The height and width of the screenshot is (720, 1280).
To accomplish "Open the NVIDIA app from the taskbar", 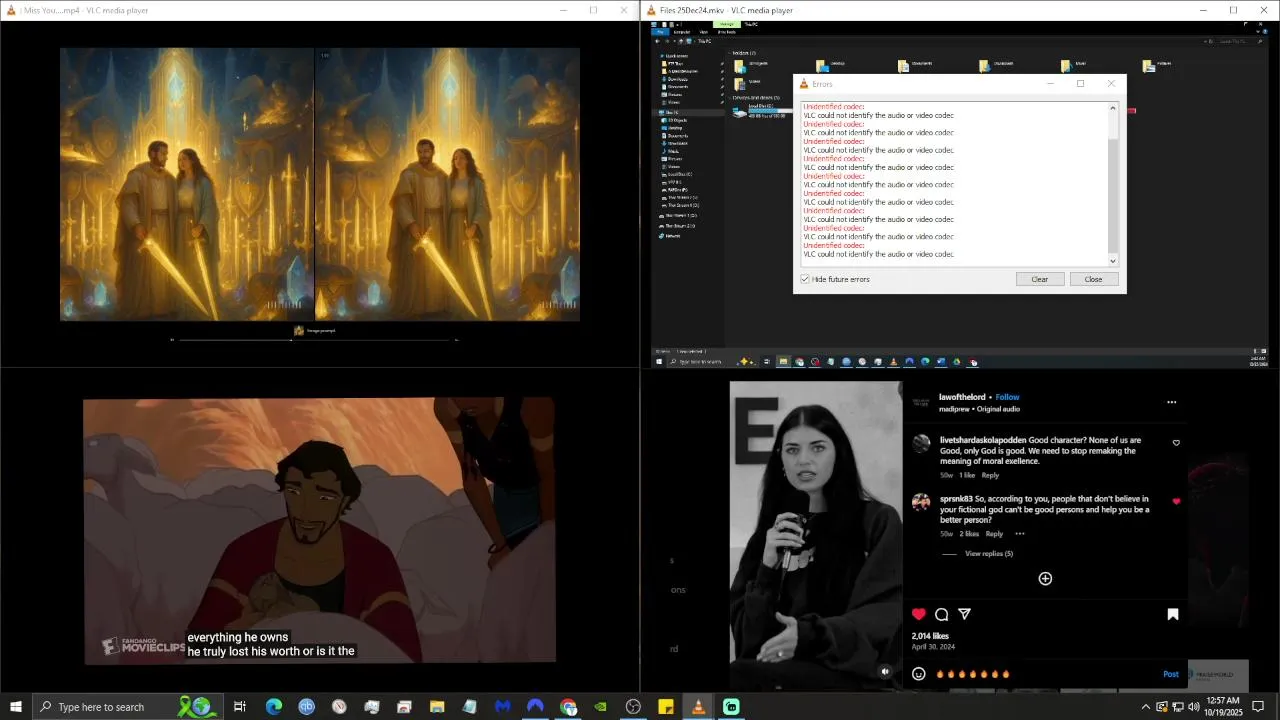I will [x=600, y=707].
